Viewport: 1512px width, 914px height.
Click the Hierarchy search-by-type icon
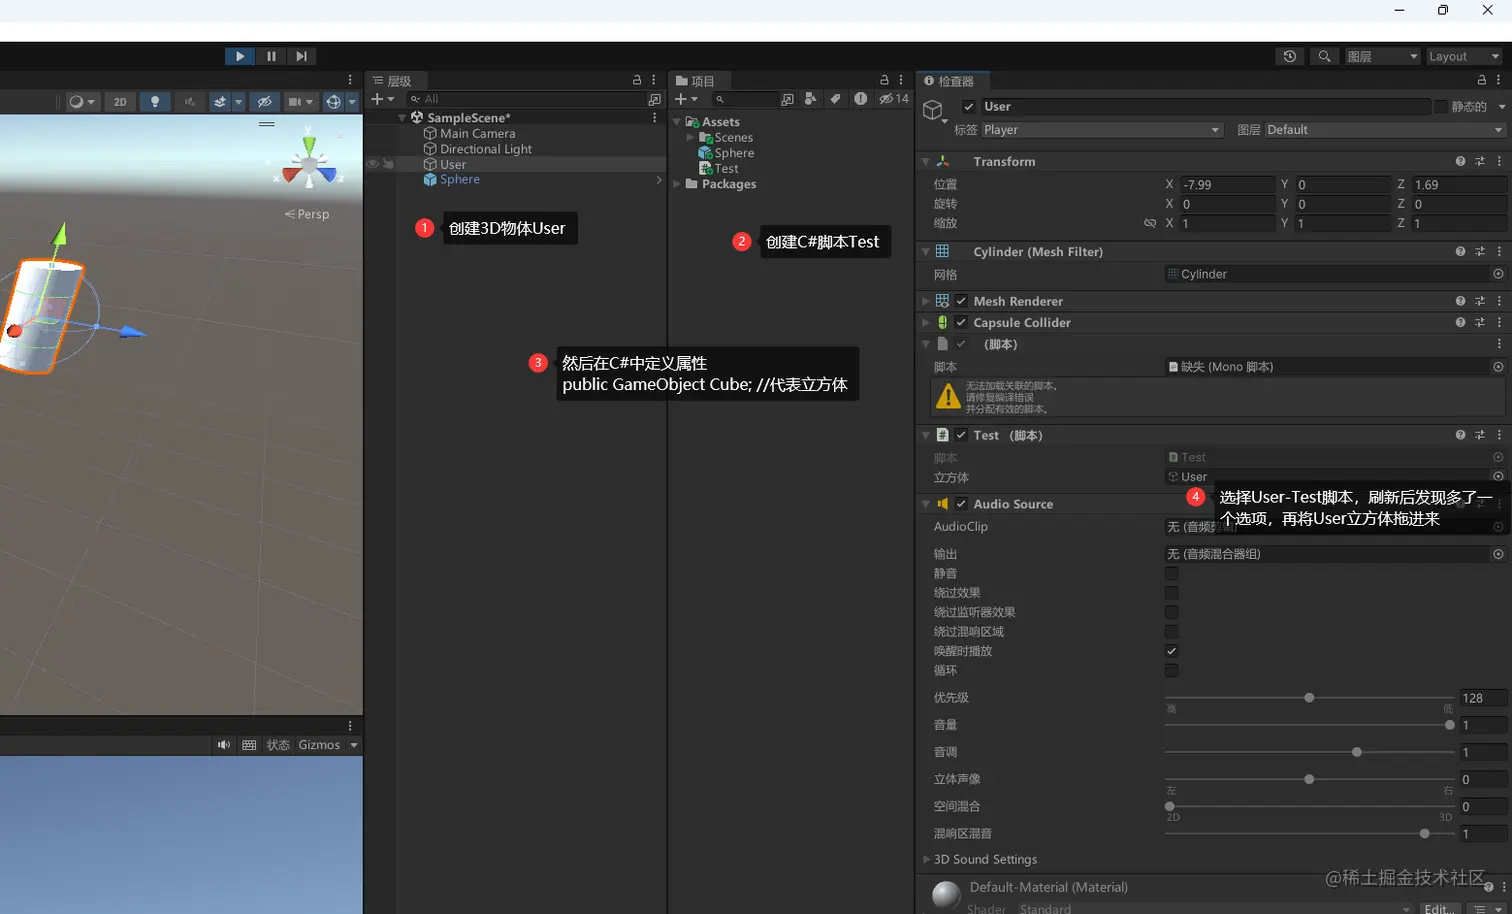(x=655, y=99)
